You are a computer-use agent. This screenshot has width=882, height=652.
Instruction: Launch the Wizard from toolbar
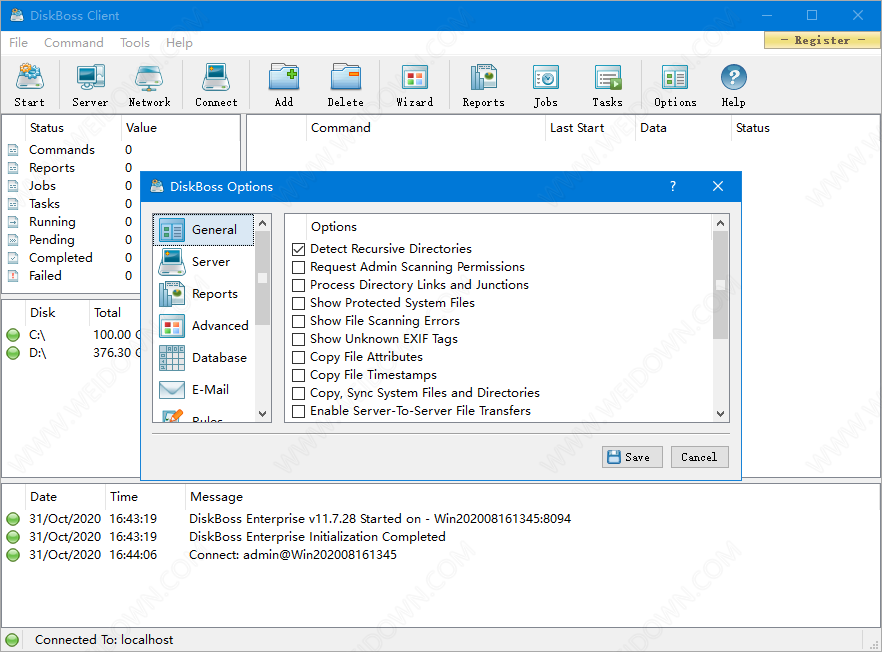pos(415,84)
